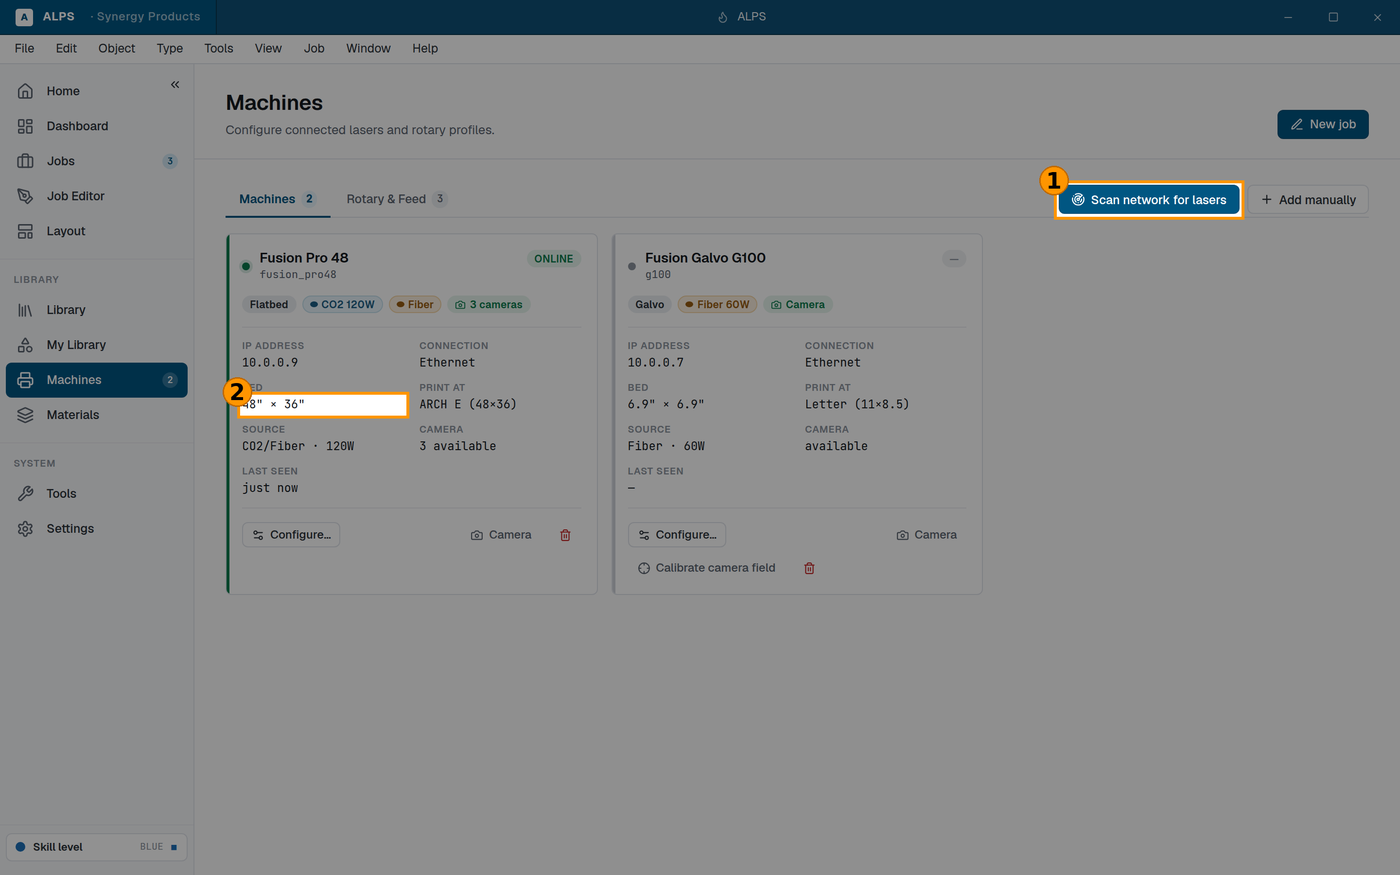Viewport: 1400px width, 875px height.
Task: Click the IP address 10.0.0.9
Action: 270,363
